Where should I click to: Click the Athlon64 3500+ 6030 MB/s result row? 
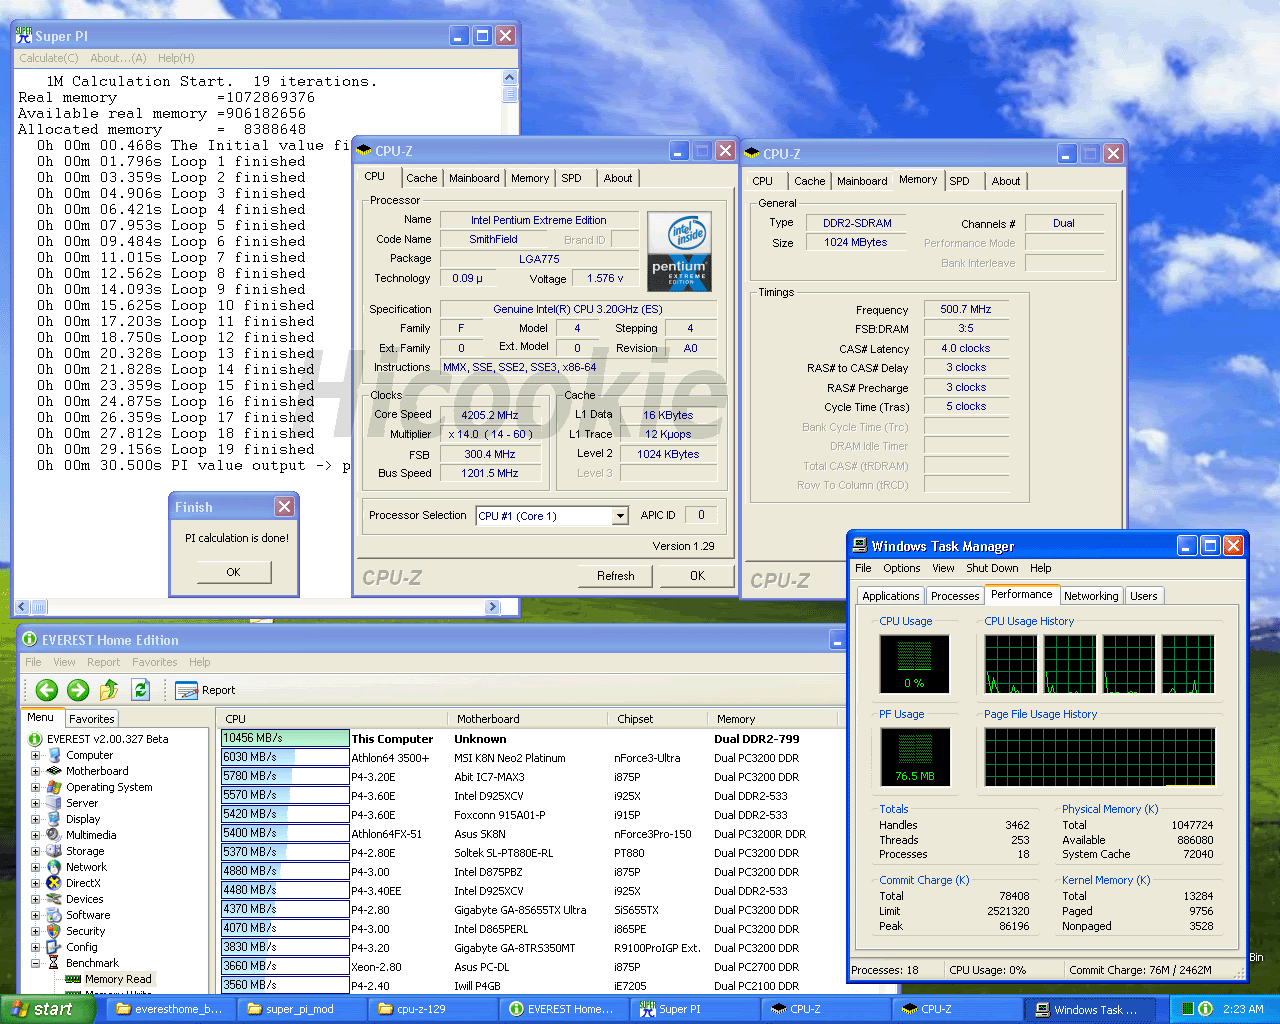click(531, 758)
